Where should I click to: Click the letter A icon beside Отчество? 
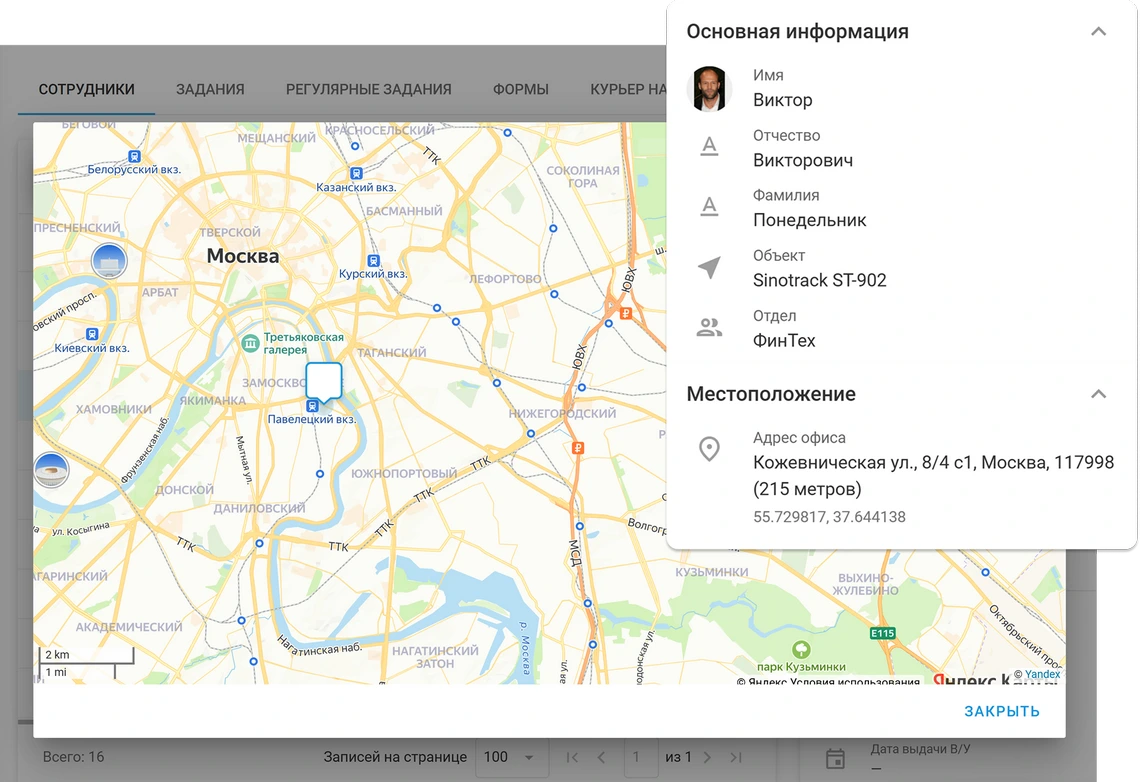click(x=709, y=145)
